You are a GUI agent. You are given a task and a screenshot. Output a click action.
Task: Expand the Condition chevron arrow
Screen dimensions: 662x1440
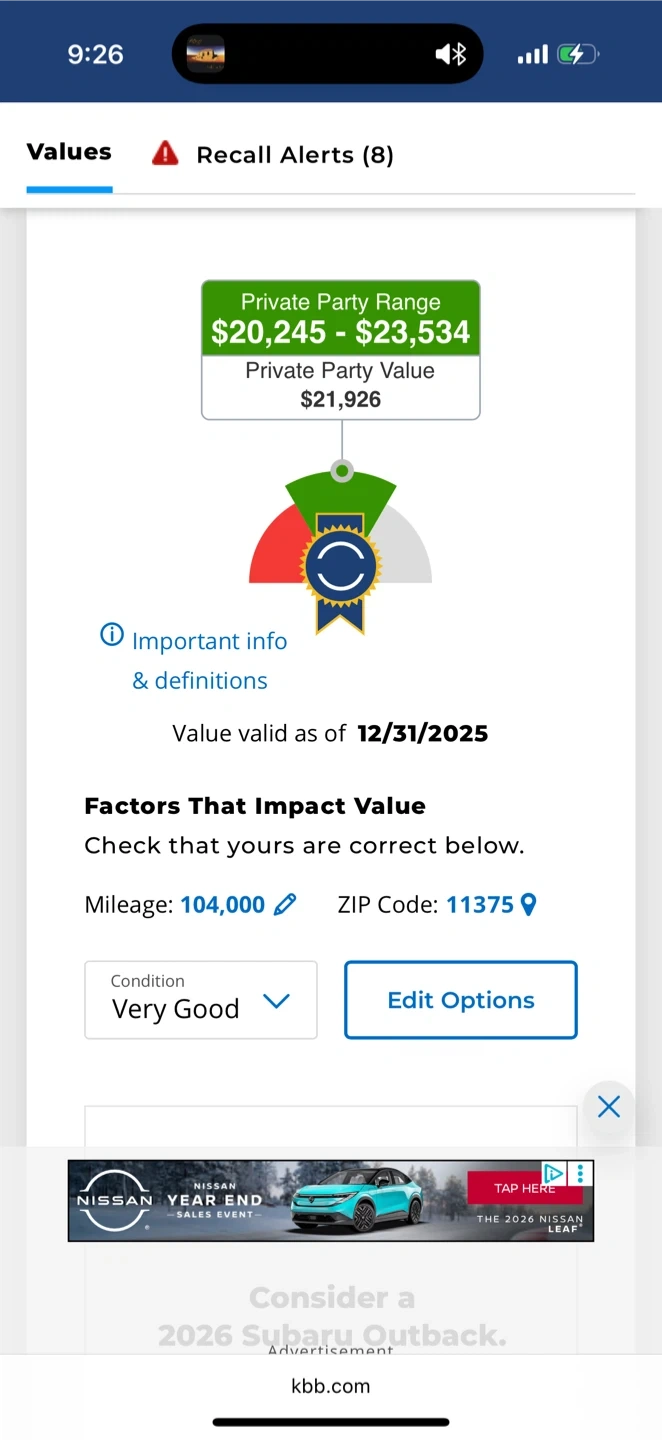275,1001
